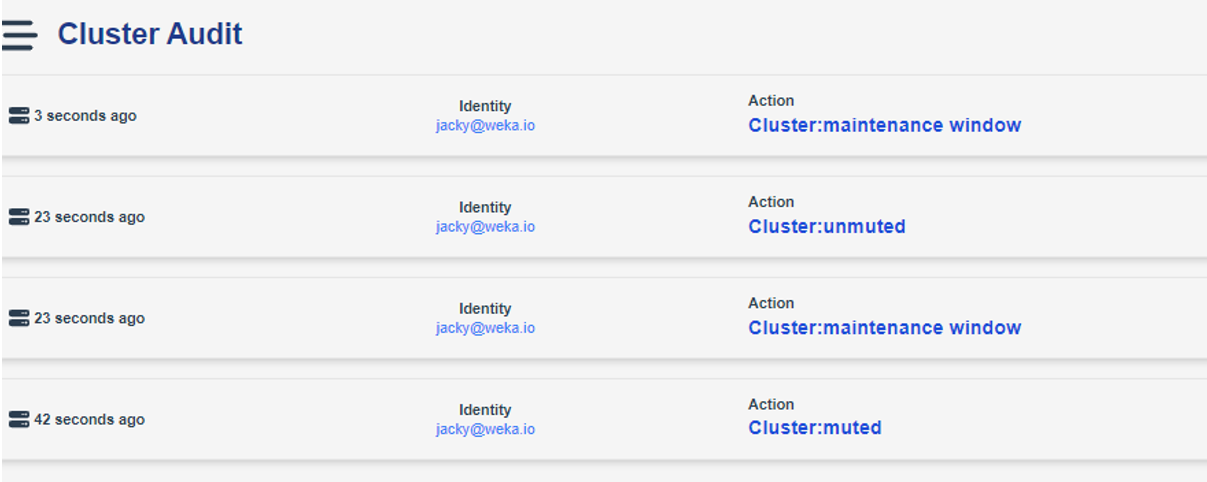Click server icon in 23-second maintenance window row
This screenshot has width=1207, height=482.
click(x=18, y=318)
